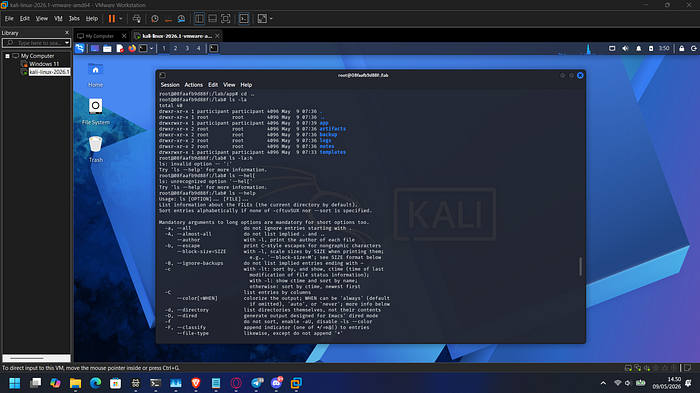Send Ctrl+Alt+Del to the guest
This screenshot has height=393, width=700.
(137, 19)
